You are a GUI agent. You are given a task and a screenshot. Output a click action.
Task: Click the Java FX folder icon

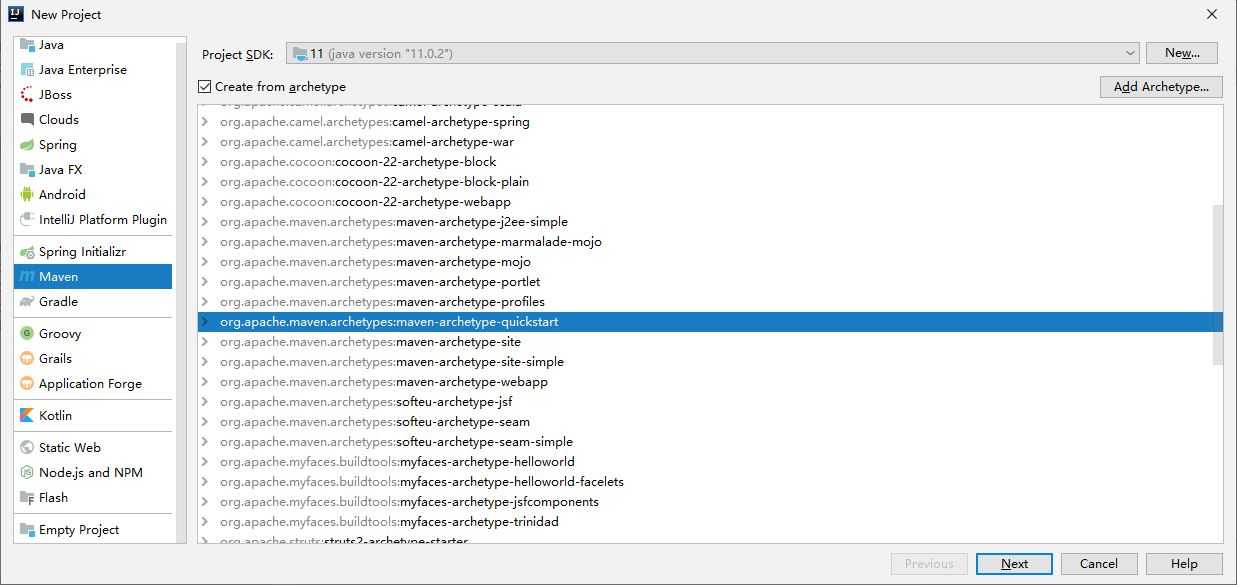point(27,170)
